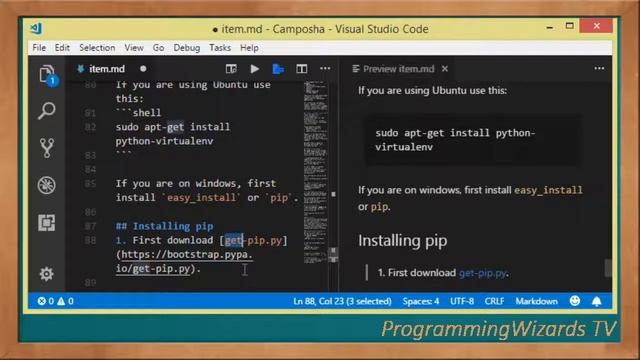Open notifications bell icon
Image resolution: width=640 pixels, height=360 pixels.
tap(596, 301)
